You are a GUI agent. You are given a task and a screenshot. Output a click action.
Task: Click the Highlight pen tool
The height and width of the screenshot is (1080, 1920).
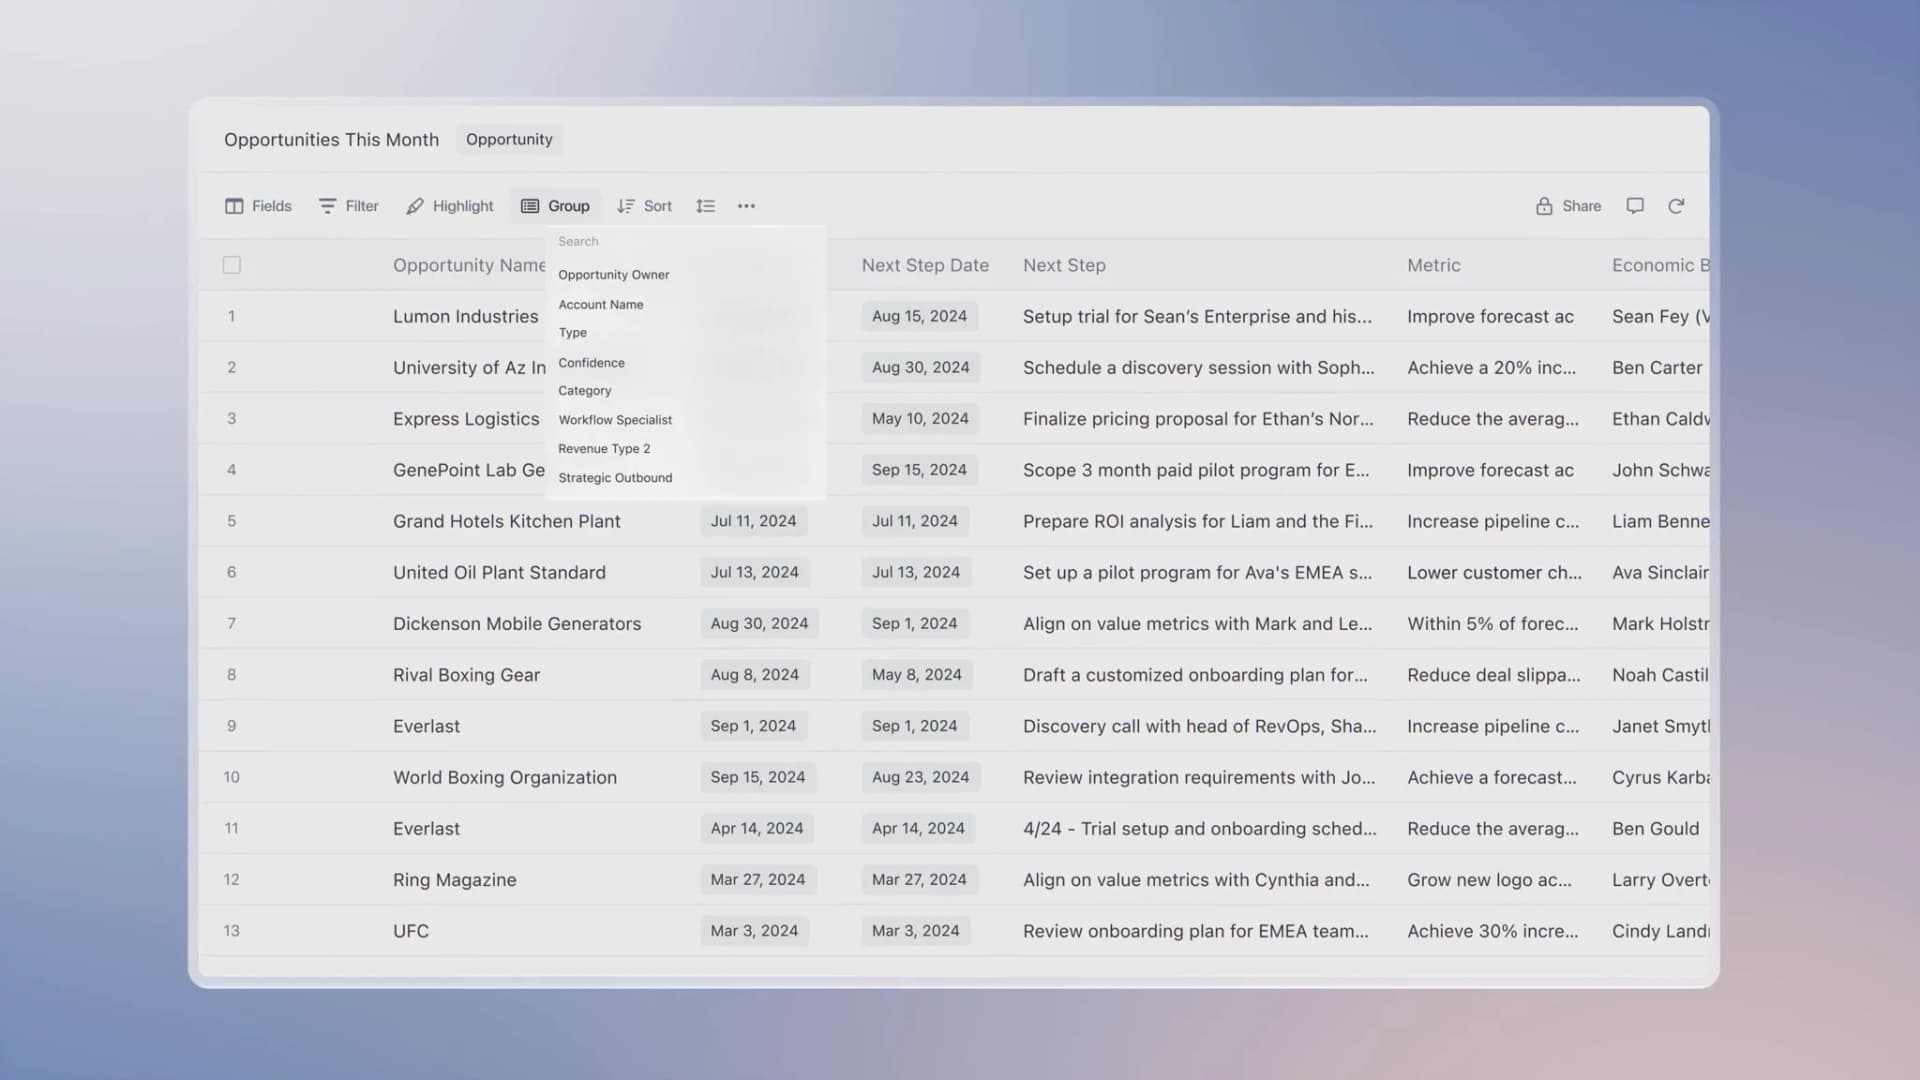(x=449, y=206)
